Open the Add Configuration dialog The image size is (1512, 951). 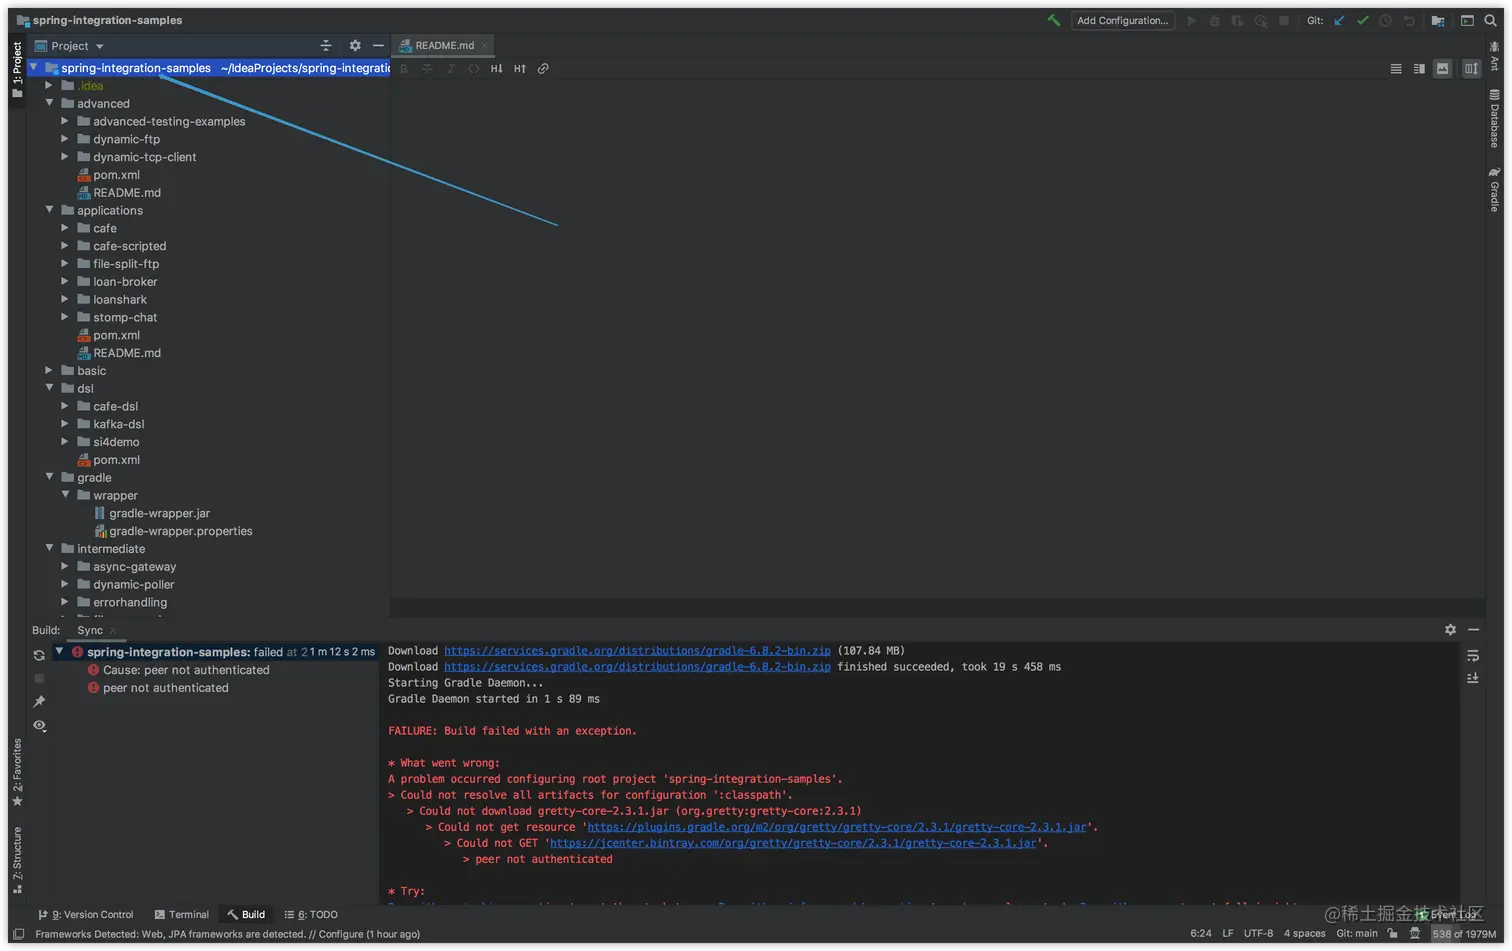[x=1122, y=20]
